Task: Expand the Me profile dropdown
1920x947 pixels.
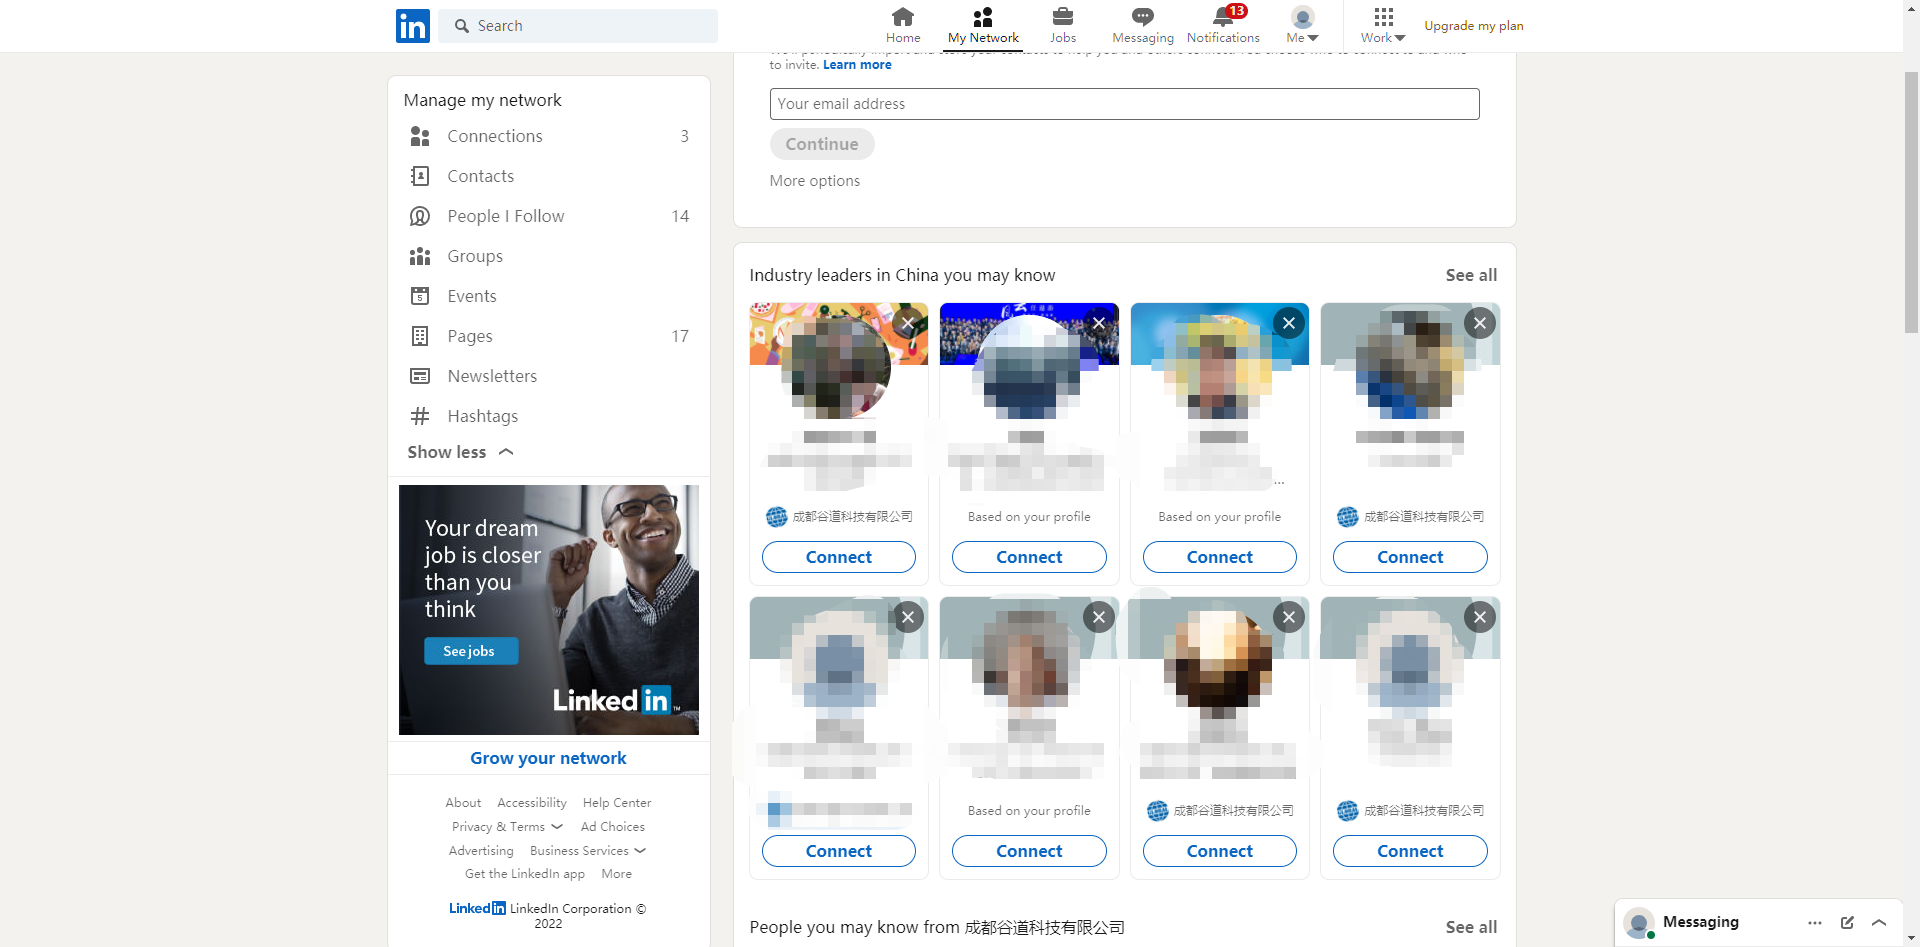Action: pyautogui.click(x=1302, y=26)
